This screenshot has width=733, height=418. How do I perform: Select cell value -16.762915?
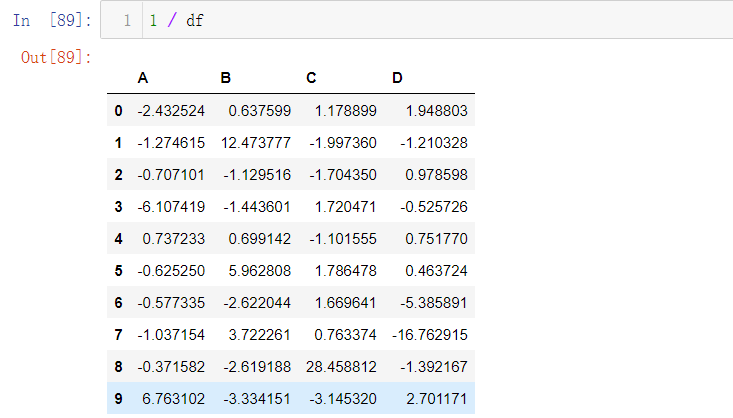(x=430, y=335)
